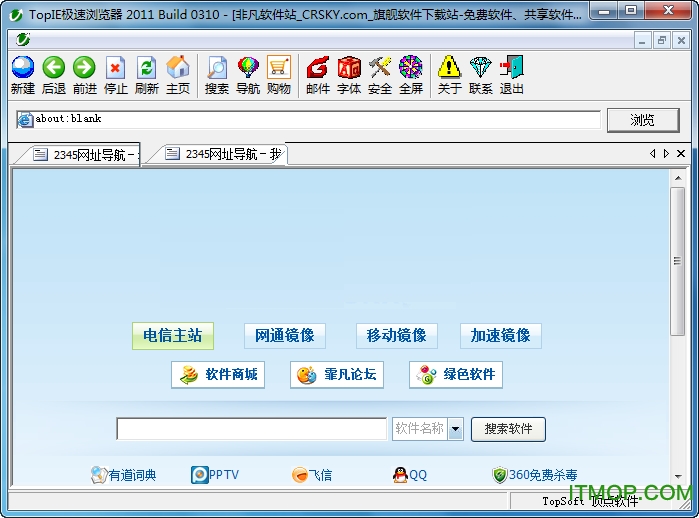The height and width of the screenshot is (518, 699).
Task: Click the 浏览 browse button
Action: pos(643,120)
